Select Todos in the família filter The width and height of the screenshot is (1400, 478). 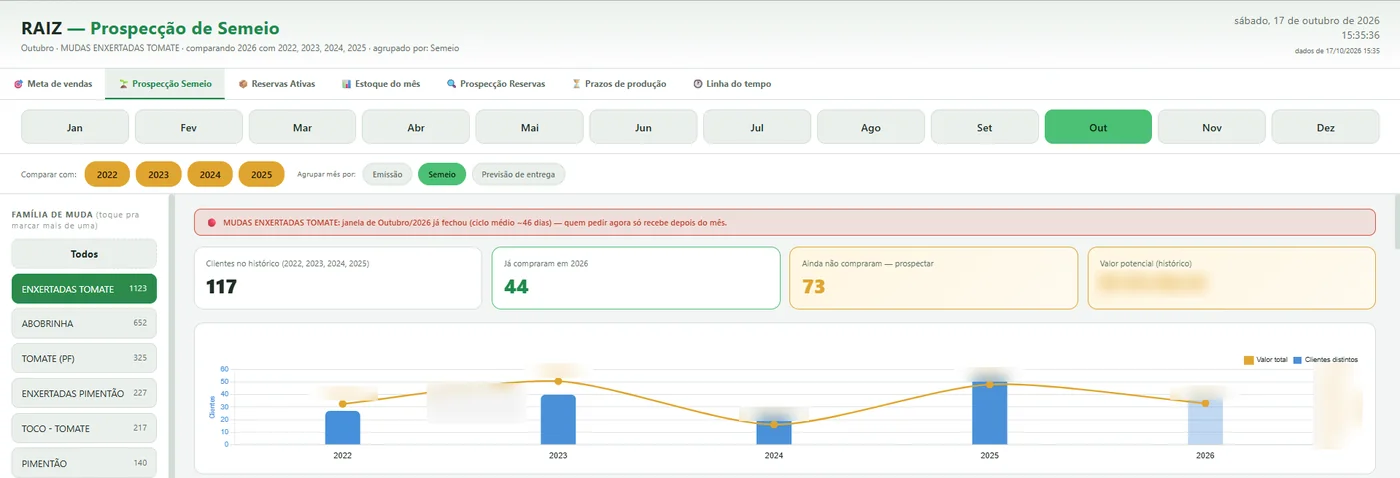pyautogui.click(x=84, y=254)
